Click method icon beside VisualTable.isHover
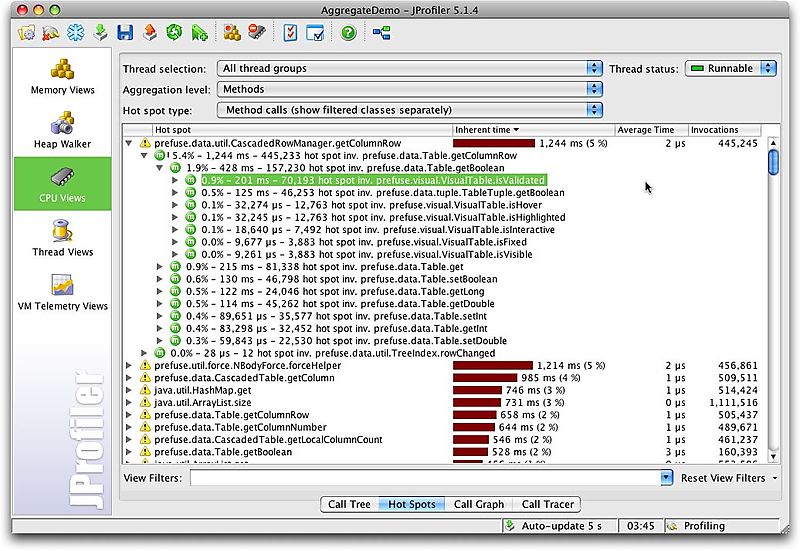Screen dimensions: 800x551 point(190,205)
